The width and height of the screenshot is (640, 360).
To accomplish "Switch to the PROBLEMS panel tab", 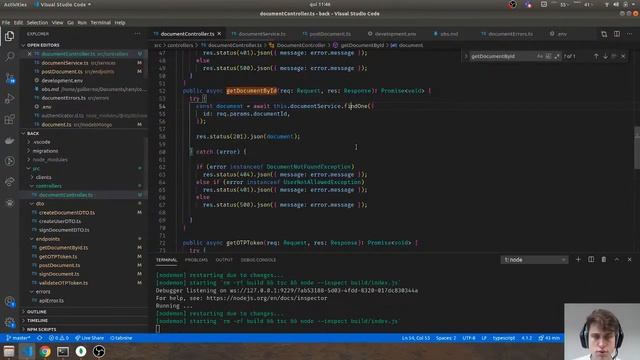I will [196, 260].
